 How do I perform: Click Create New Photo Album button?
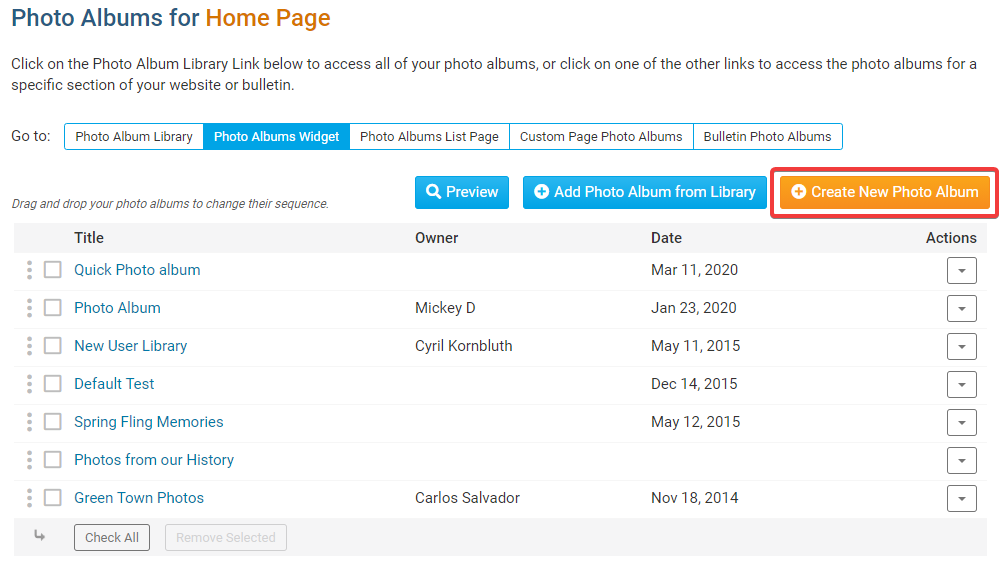pyautogui.click(x=885, y=192)
